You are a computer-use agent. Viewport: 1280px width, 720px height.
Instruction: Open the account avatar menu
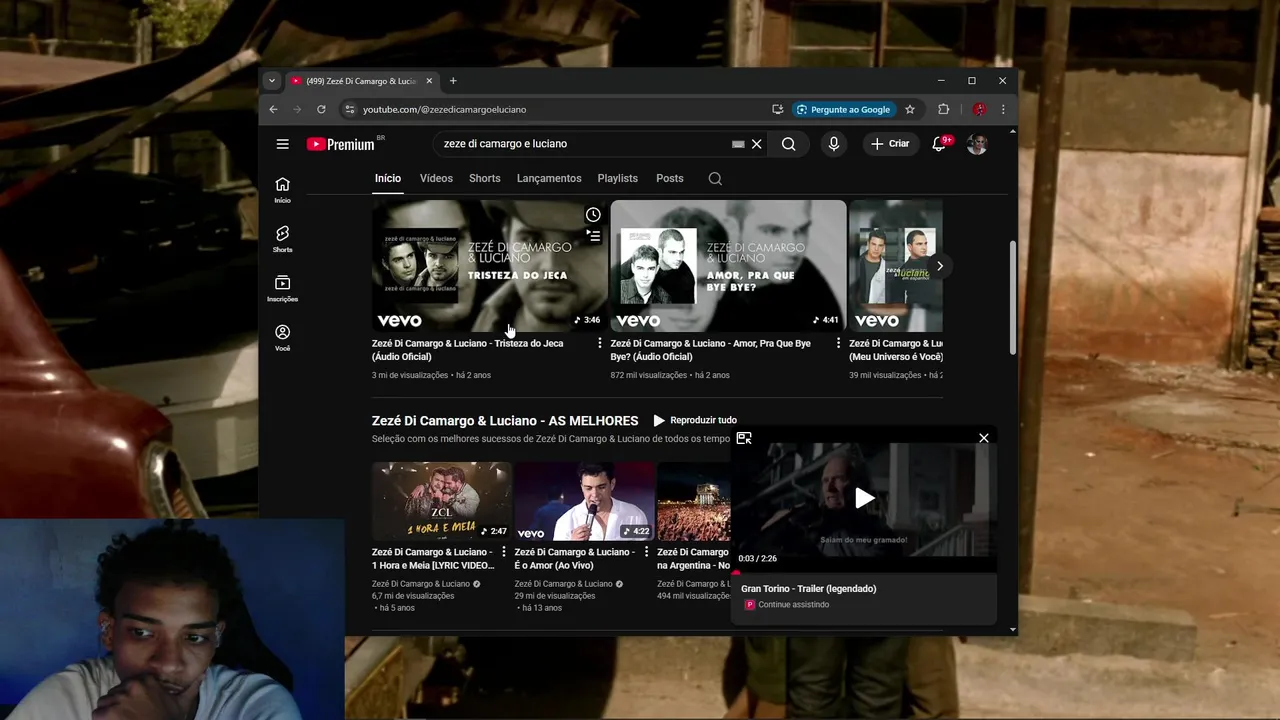point(977,144)
